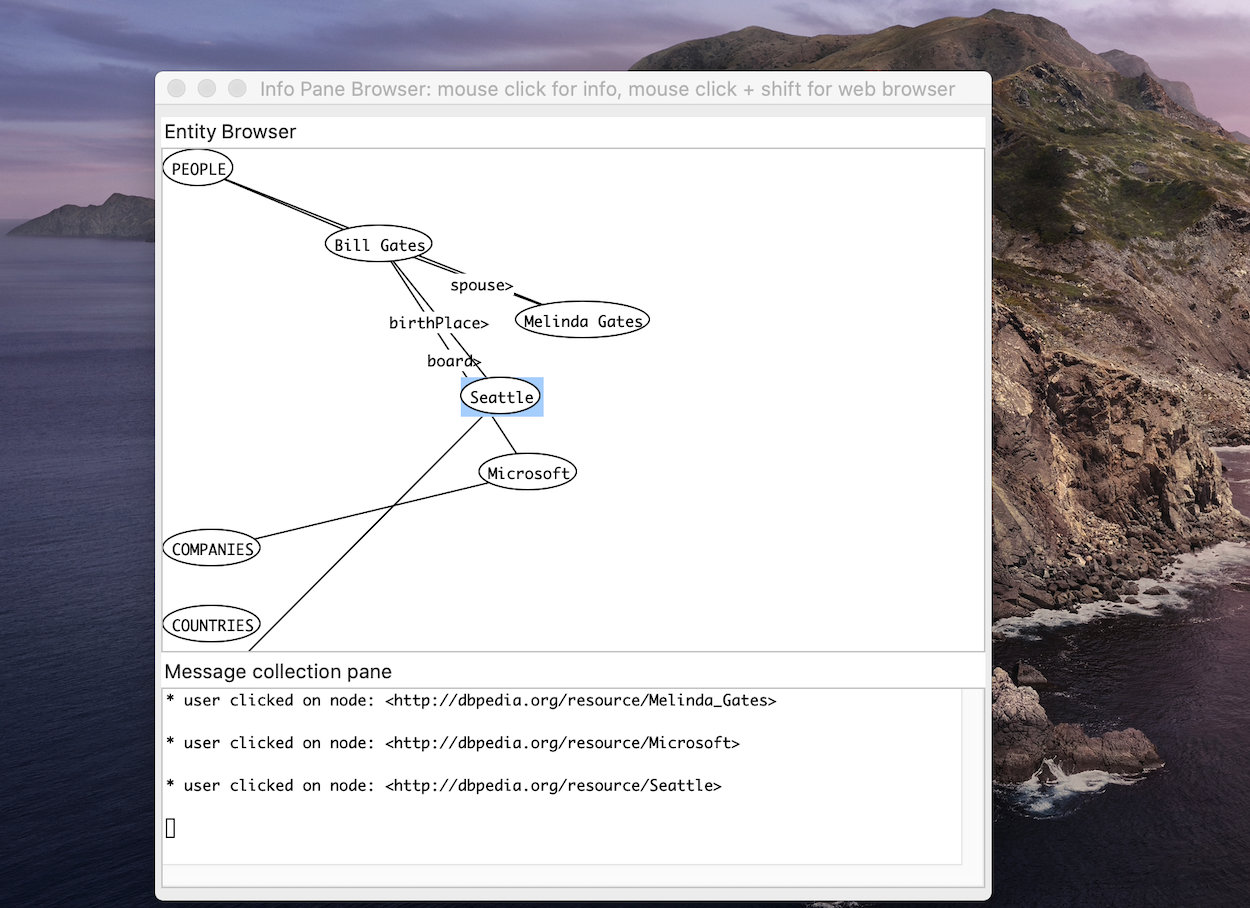
Task: Click the Entity Browser heading label
Action: click(x=230, y=132)
